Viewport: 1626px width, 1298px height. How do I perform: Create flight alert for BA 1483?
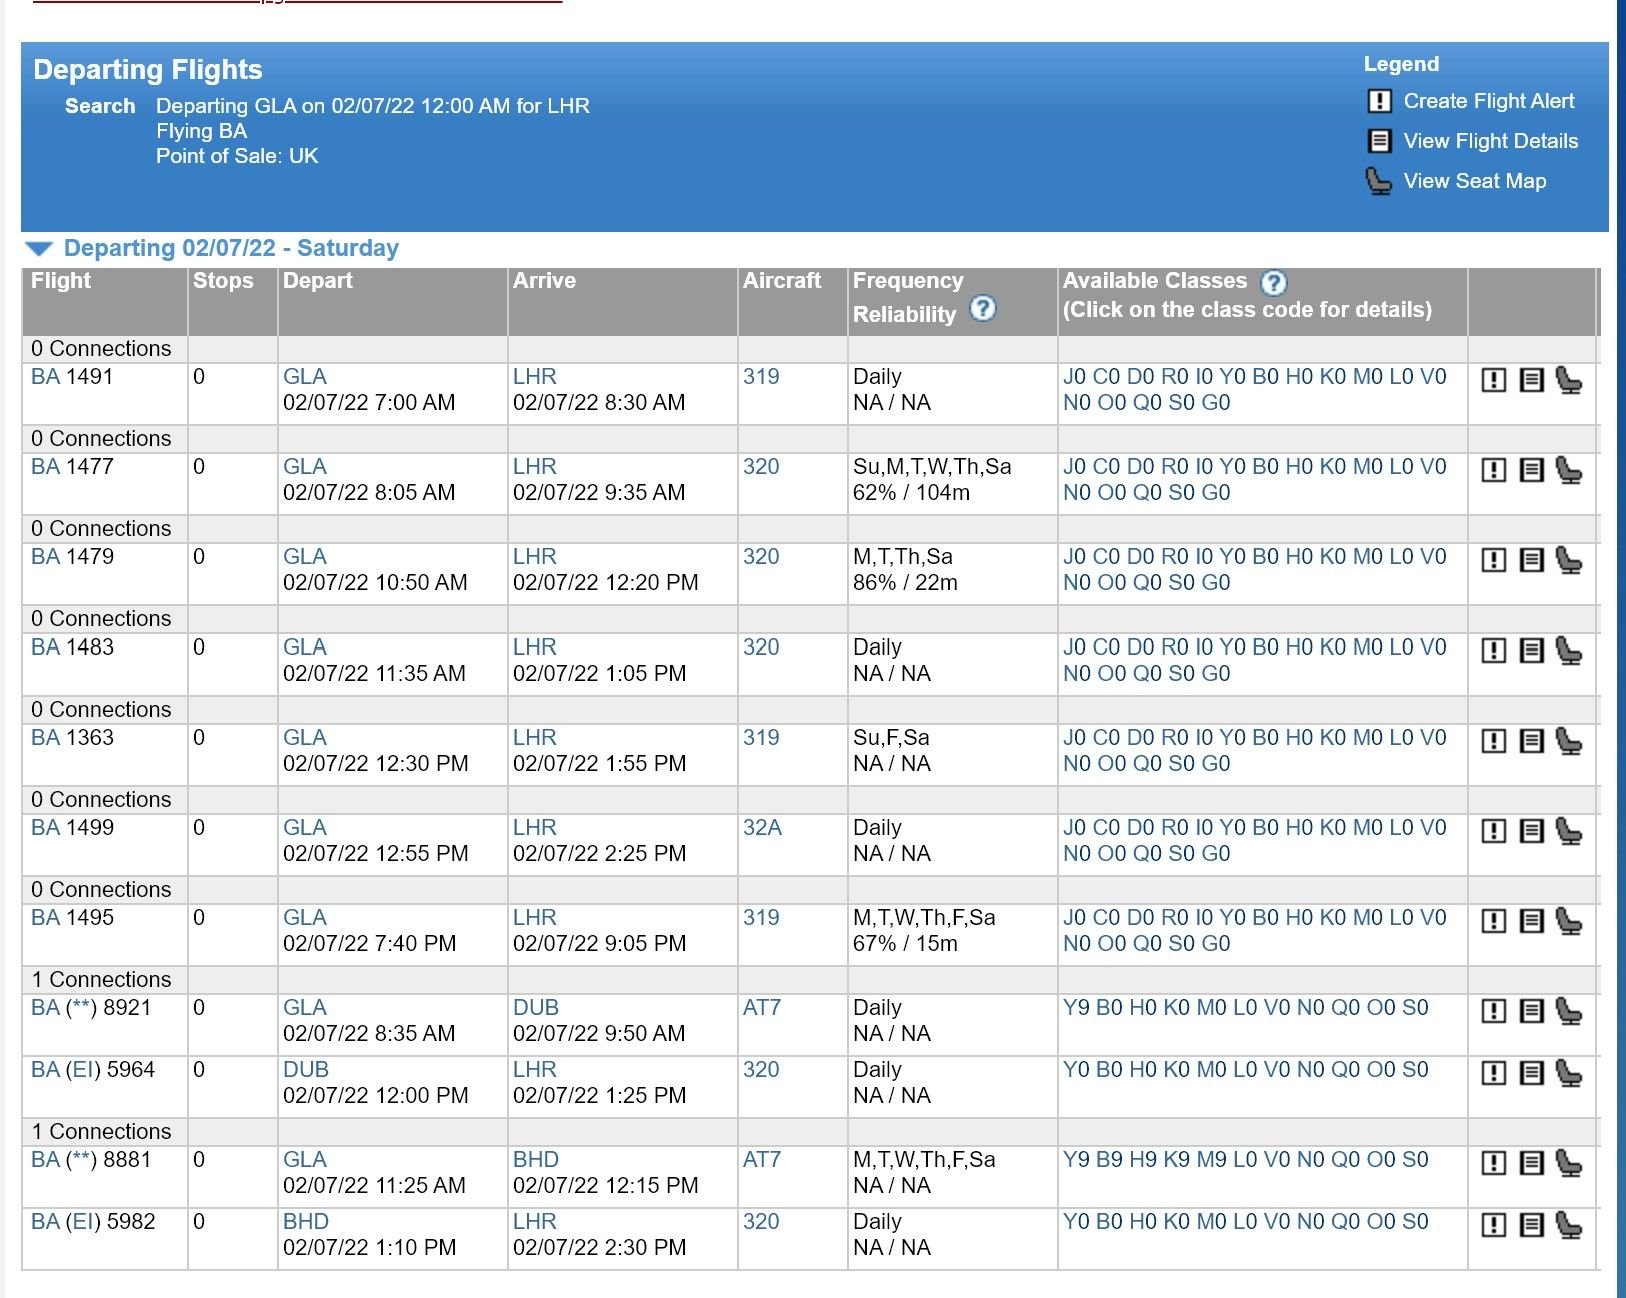1493,651
